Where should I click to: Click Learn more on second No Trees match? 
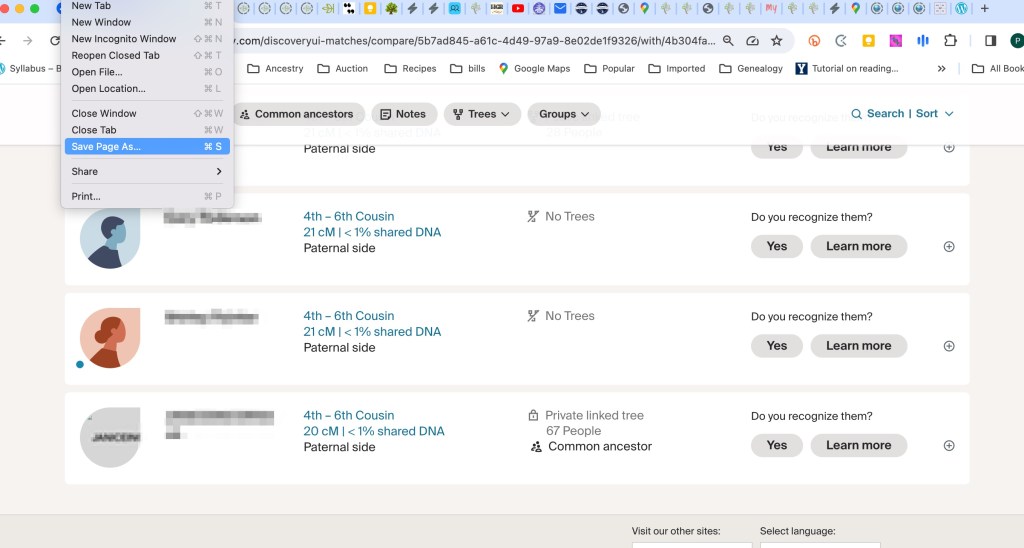[x=858, y=346]
